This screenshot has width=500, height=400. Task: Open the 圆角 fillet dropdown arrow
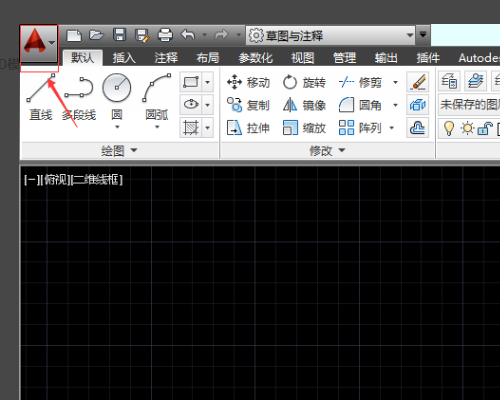(395, 105)
